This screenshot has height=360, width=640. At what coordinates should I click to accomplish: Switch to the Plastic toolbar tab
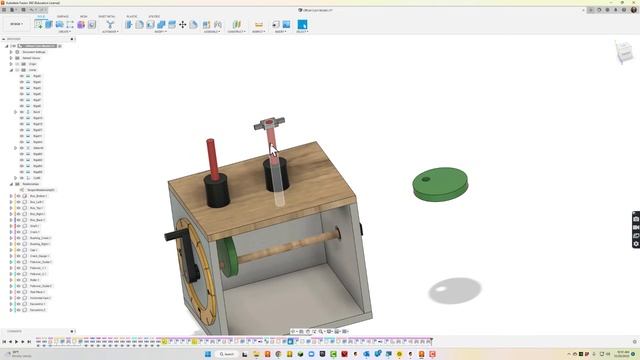pos(132,17)
